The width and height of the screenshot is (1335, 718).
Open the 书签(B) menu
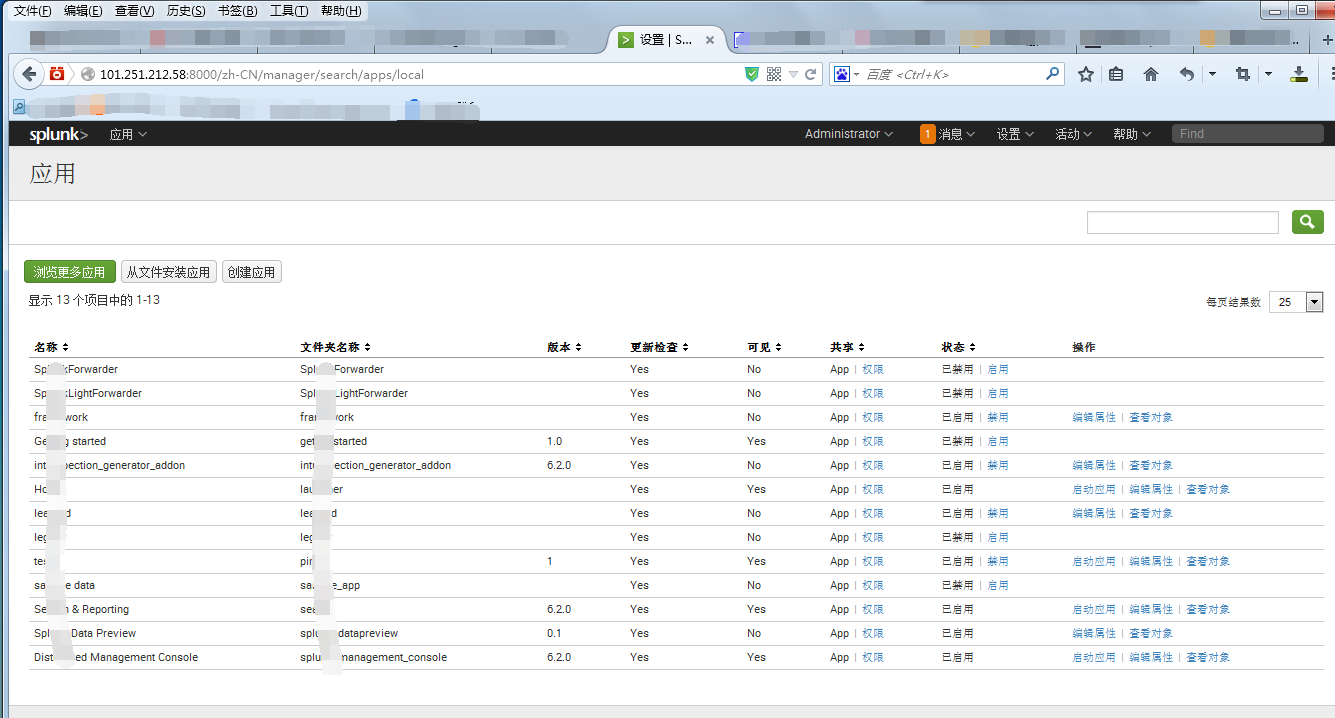pyautogui.click(x=237, y=11)
